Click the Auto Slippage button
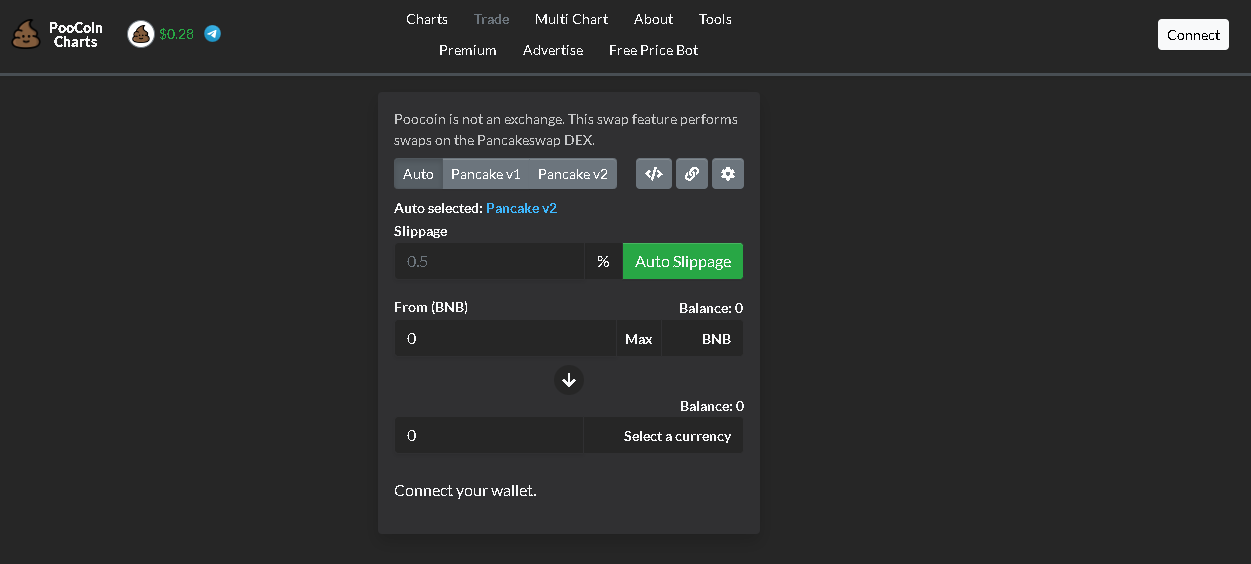Screen dimensions: 1251x564 [x=682, y=261]
